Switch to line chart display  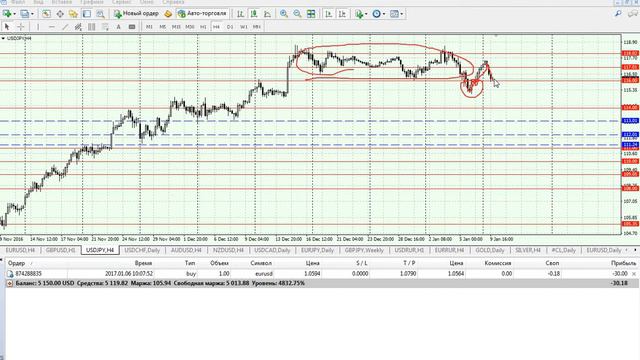(267, 14)
